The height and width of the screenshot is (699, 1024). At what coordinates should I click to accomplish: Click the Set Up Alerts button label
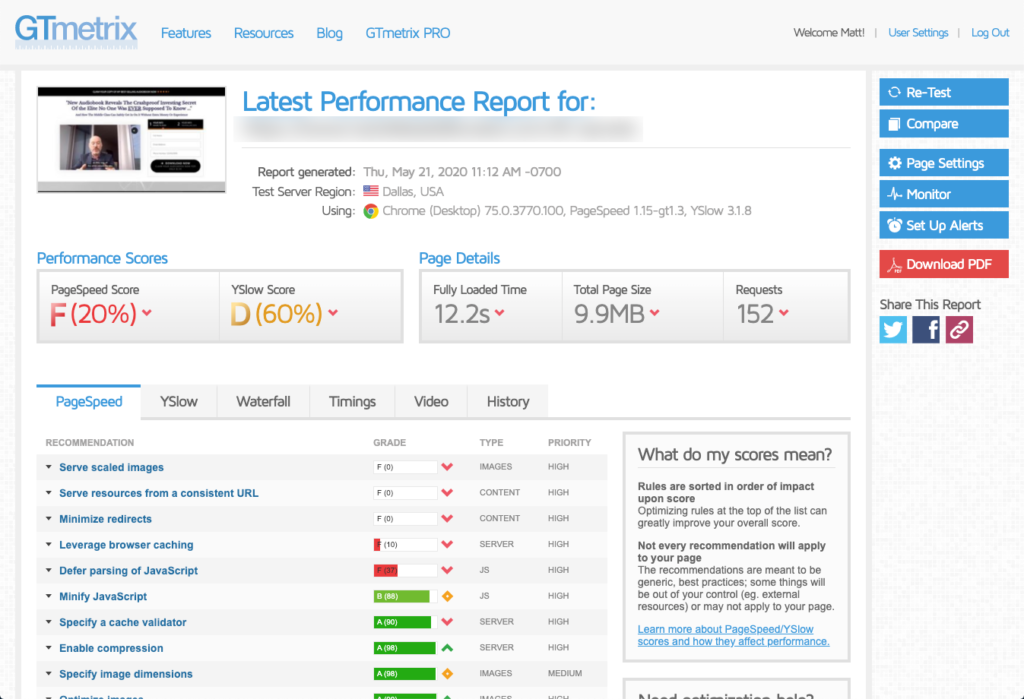pos(944,225)
